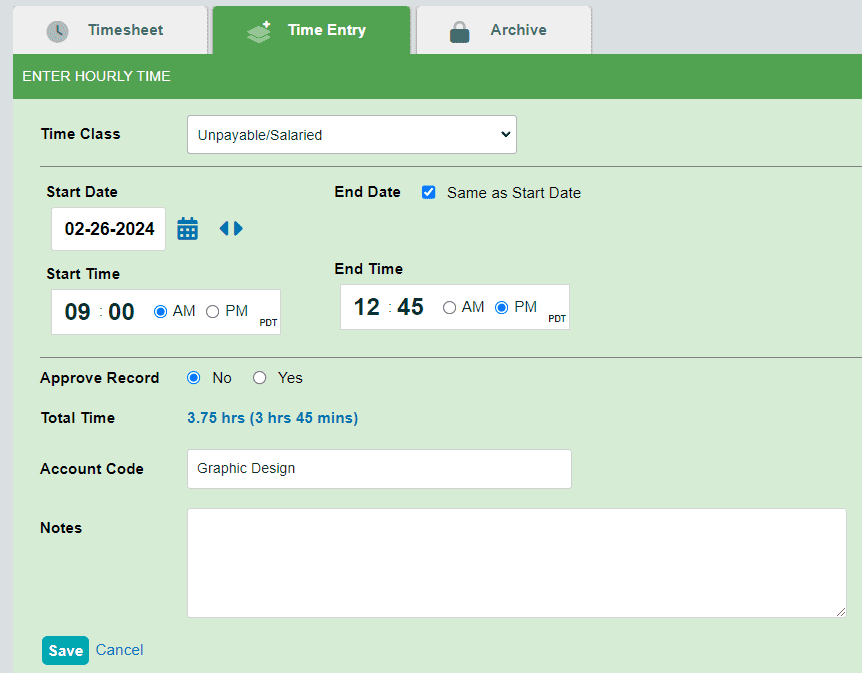Open the calendar date picker
Image resolution: width=862 pixels, height=673 pixels.
(x=187, y=228)
